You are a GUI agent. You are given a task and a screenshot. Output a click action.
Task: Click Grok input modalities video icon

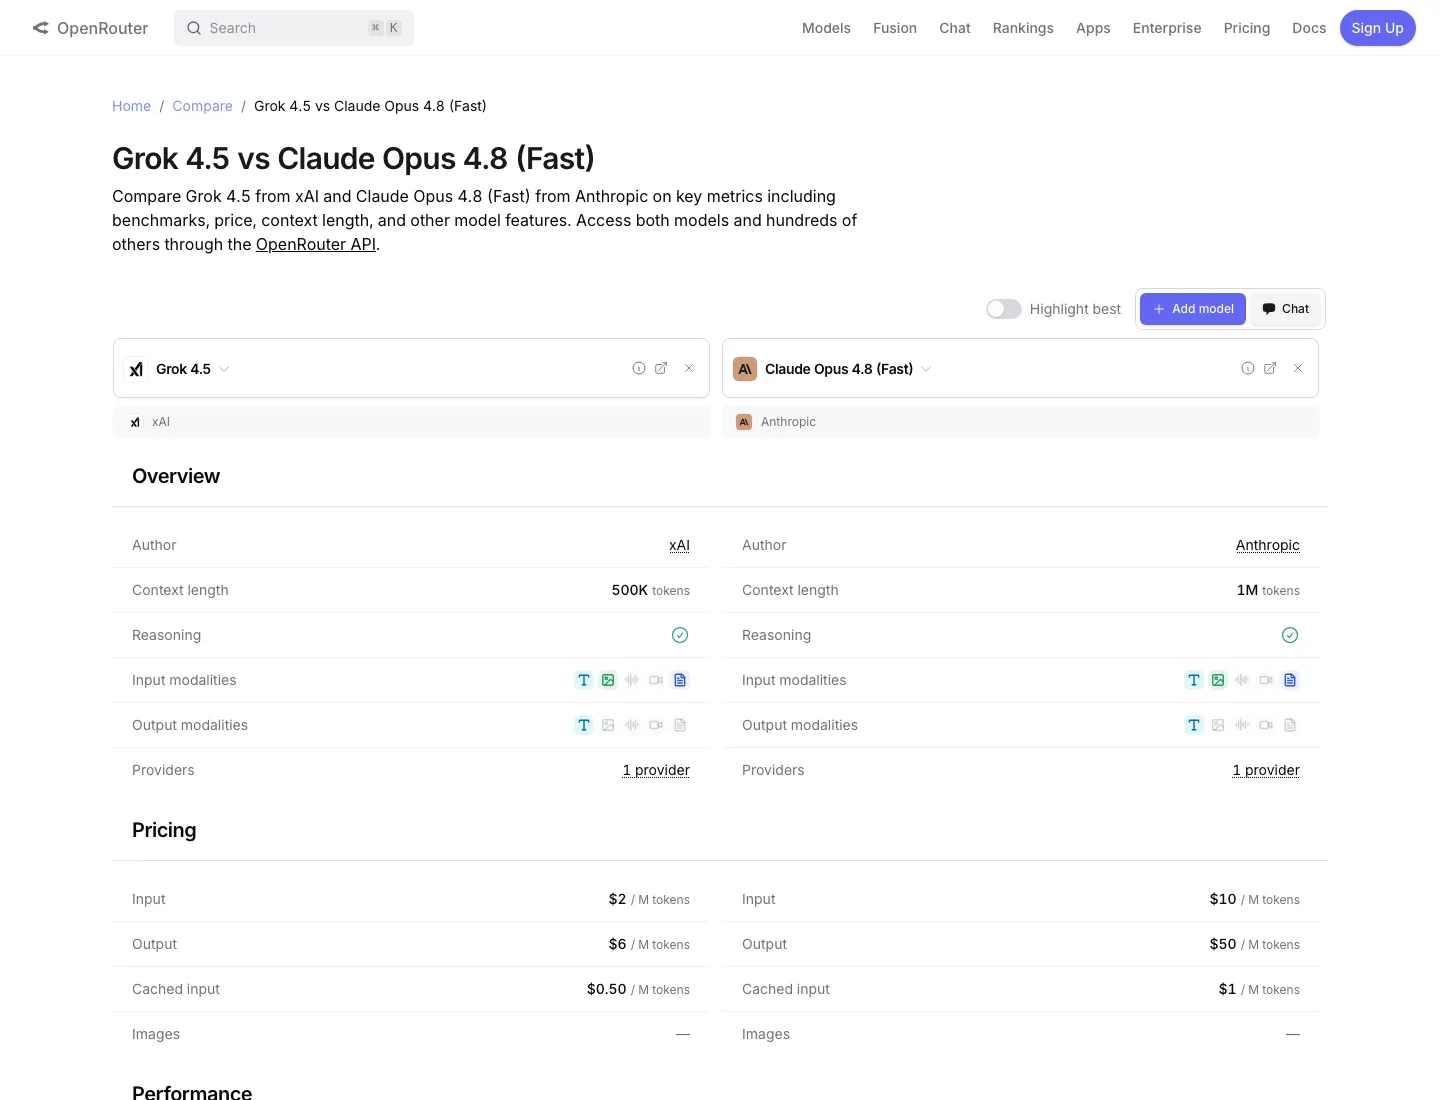click(656, 680)
